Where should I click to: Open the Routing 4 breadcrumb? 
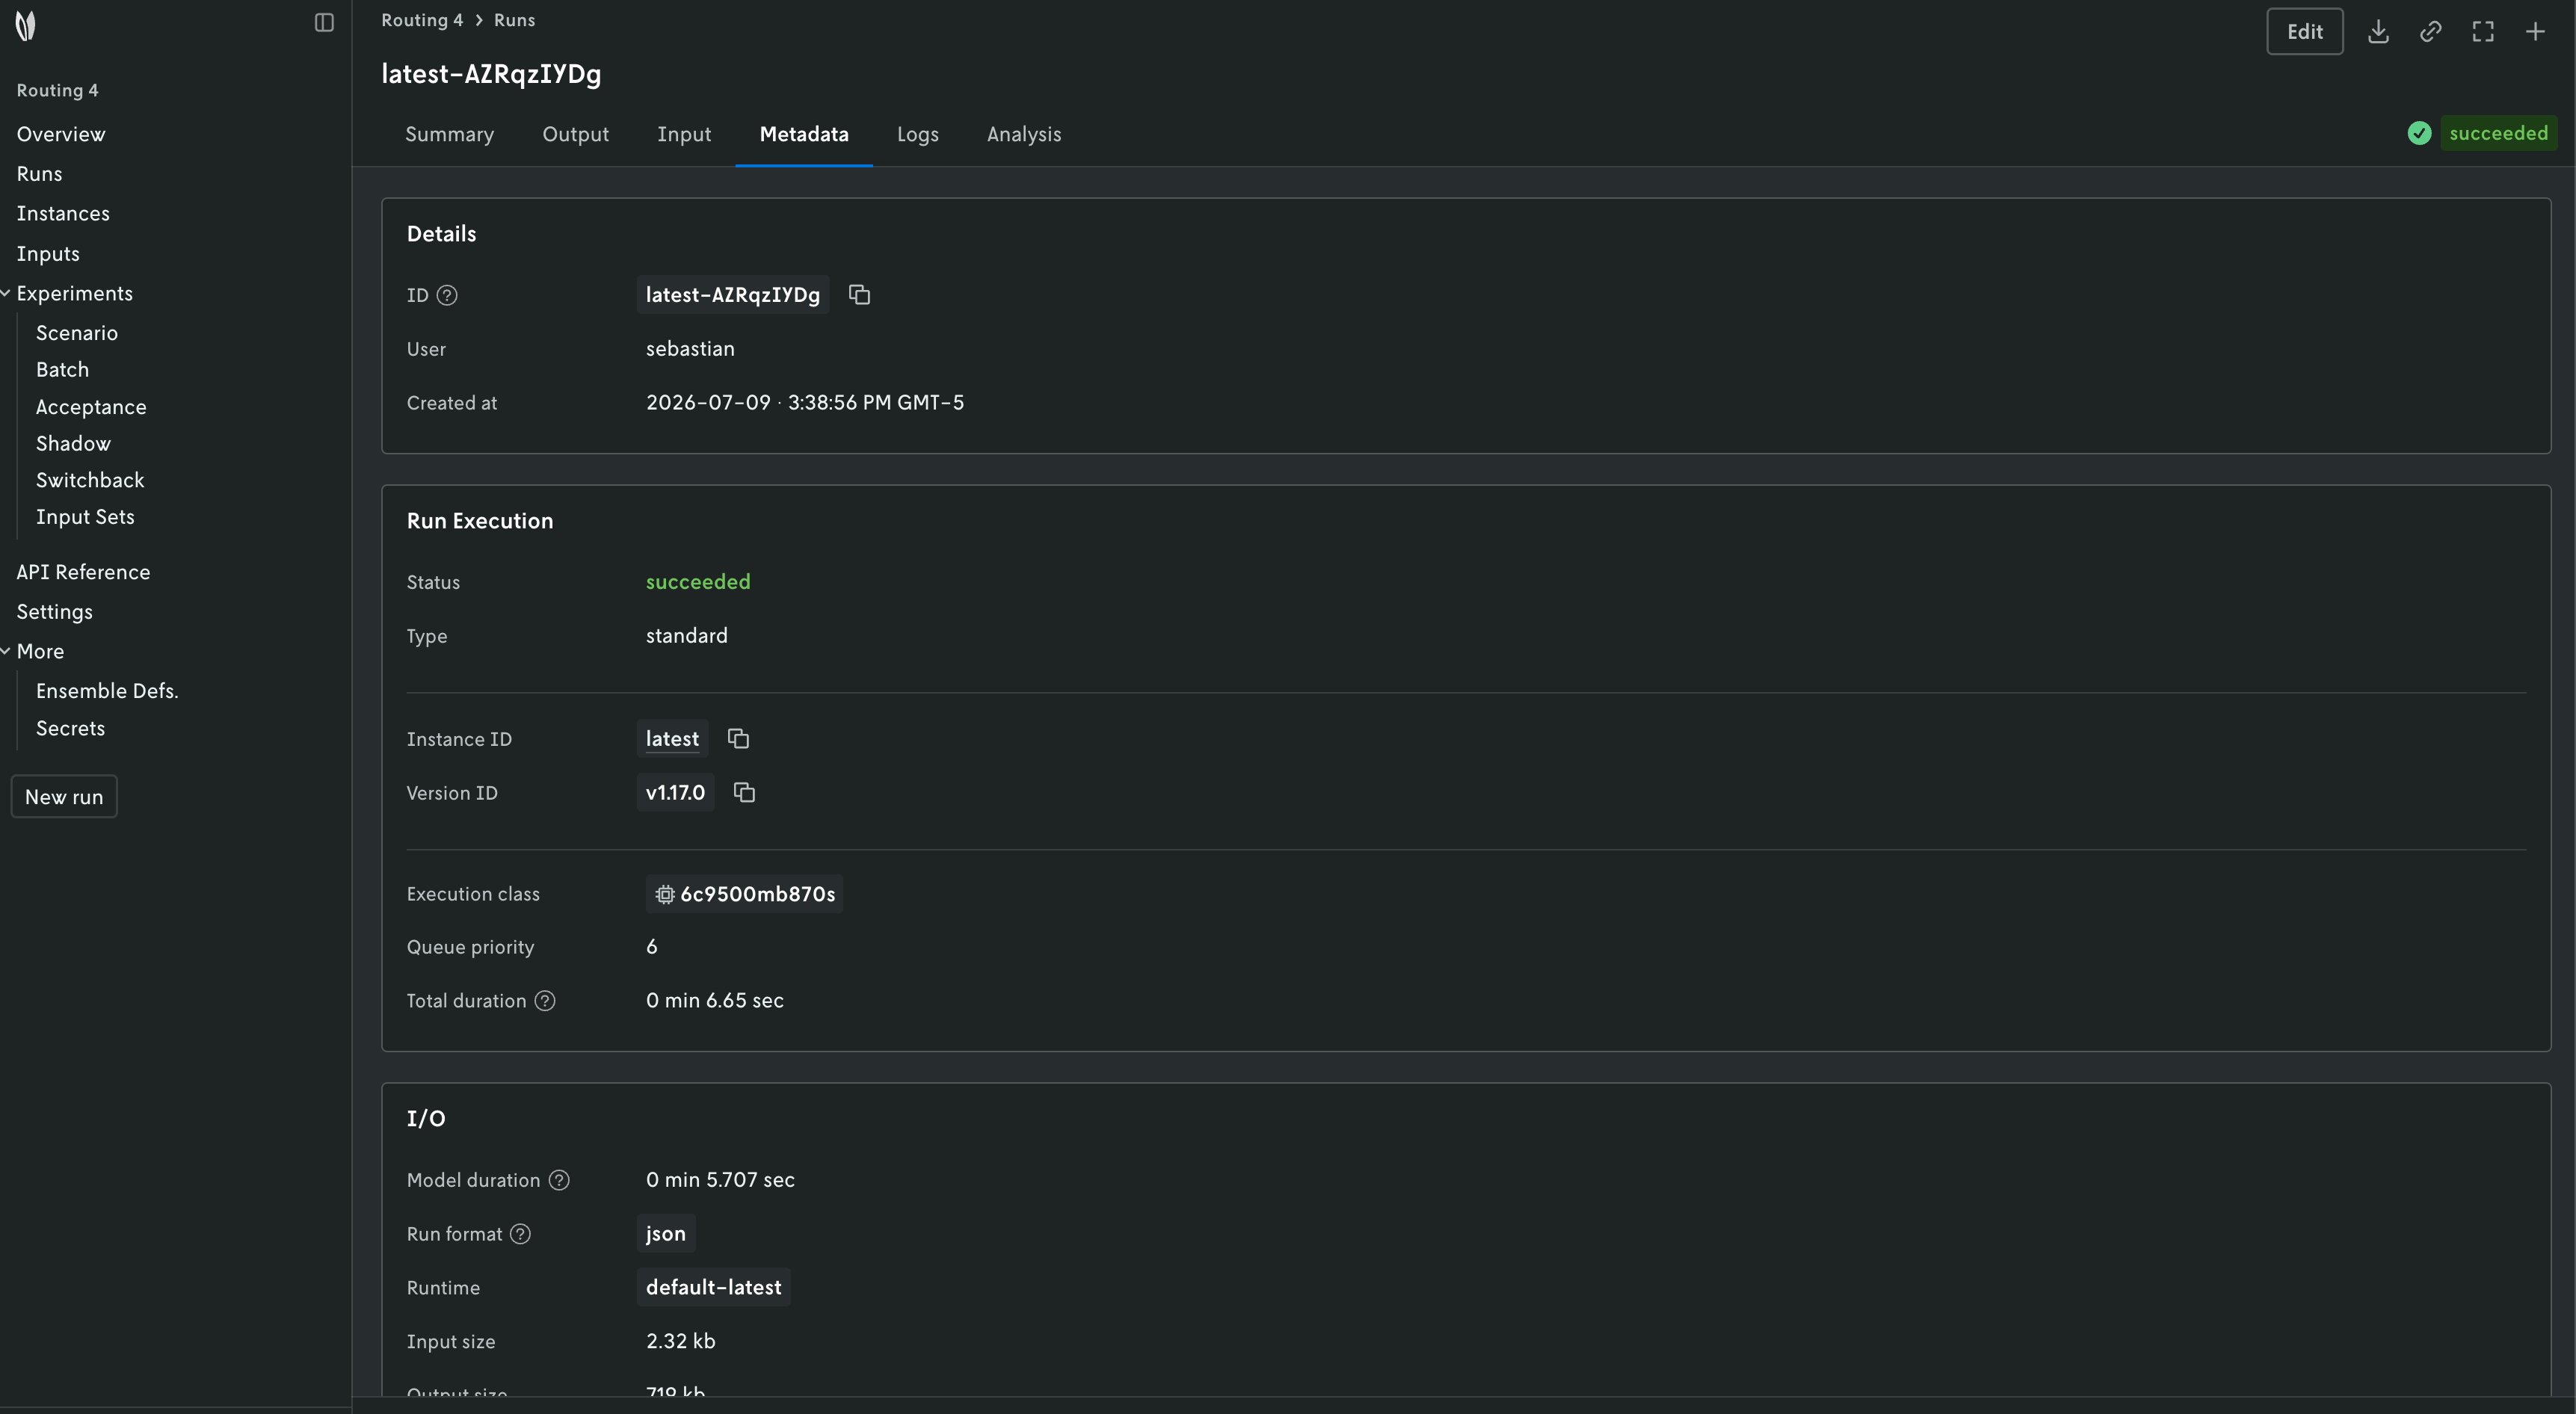point(422,20)
